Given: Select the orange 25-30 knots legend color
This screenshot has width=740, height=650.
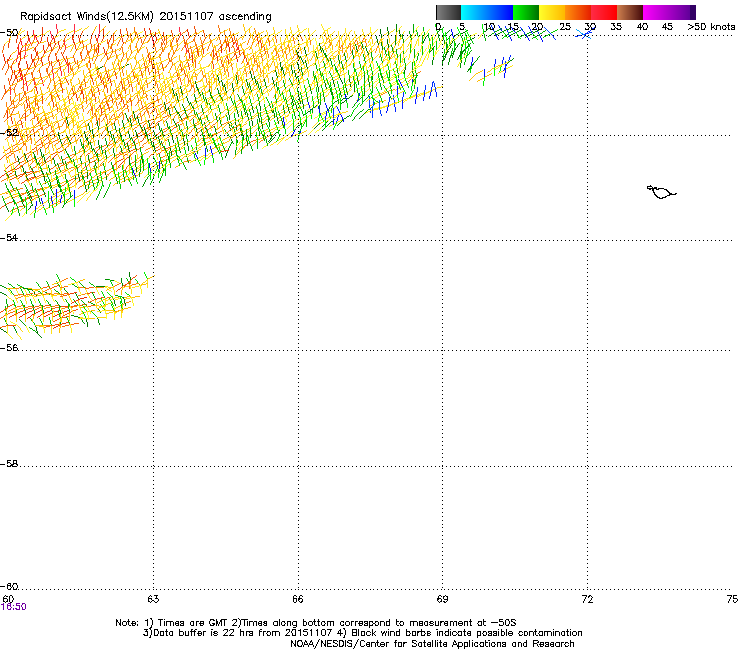Looking at the screenshot, I should coord(578,12).
